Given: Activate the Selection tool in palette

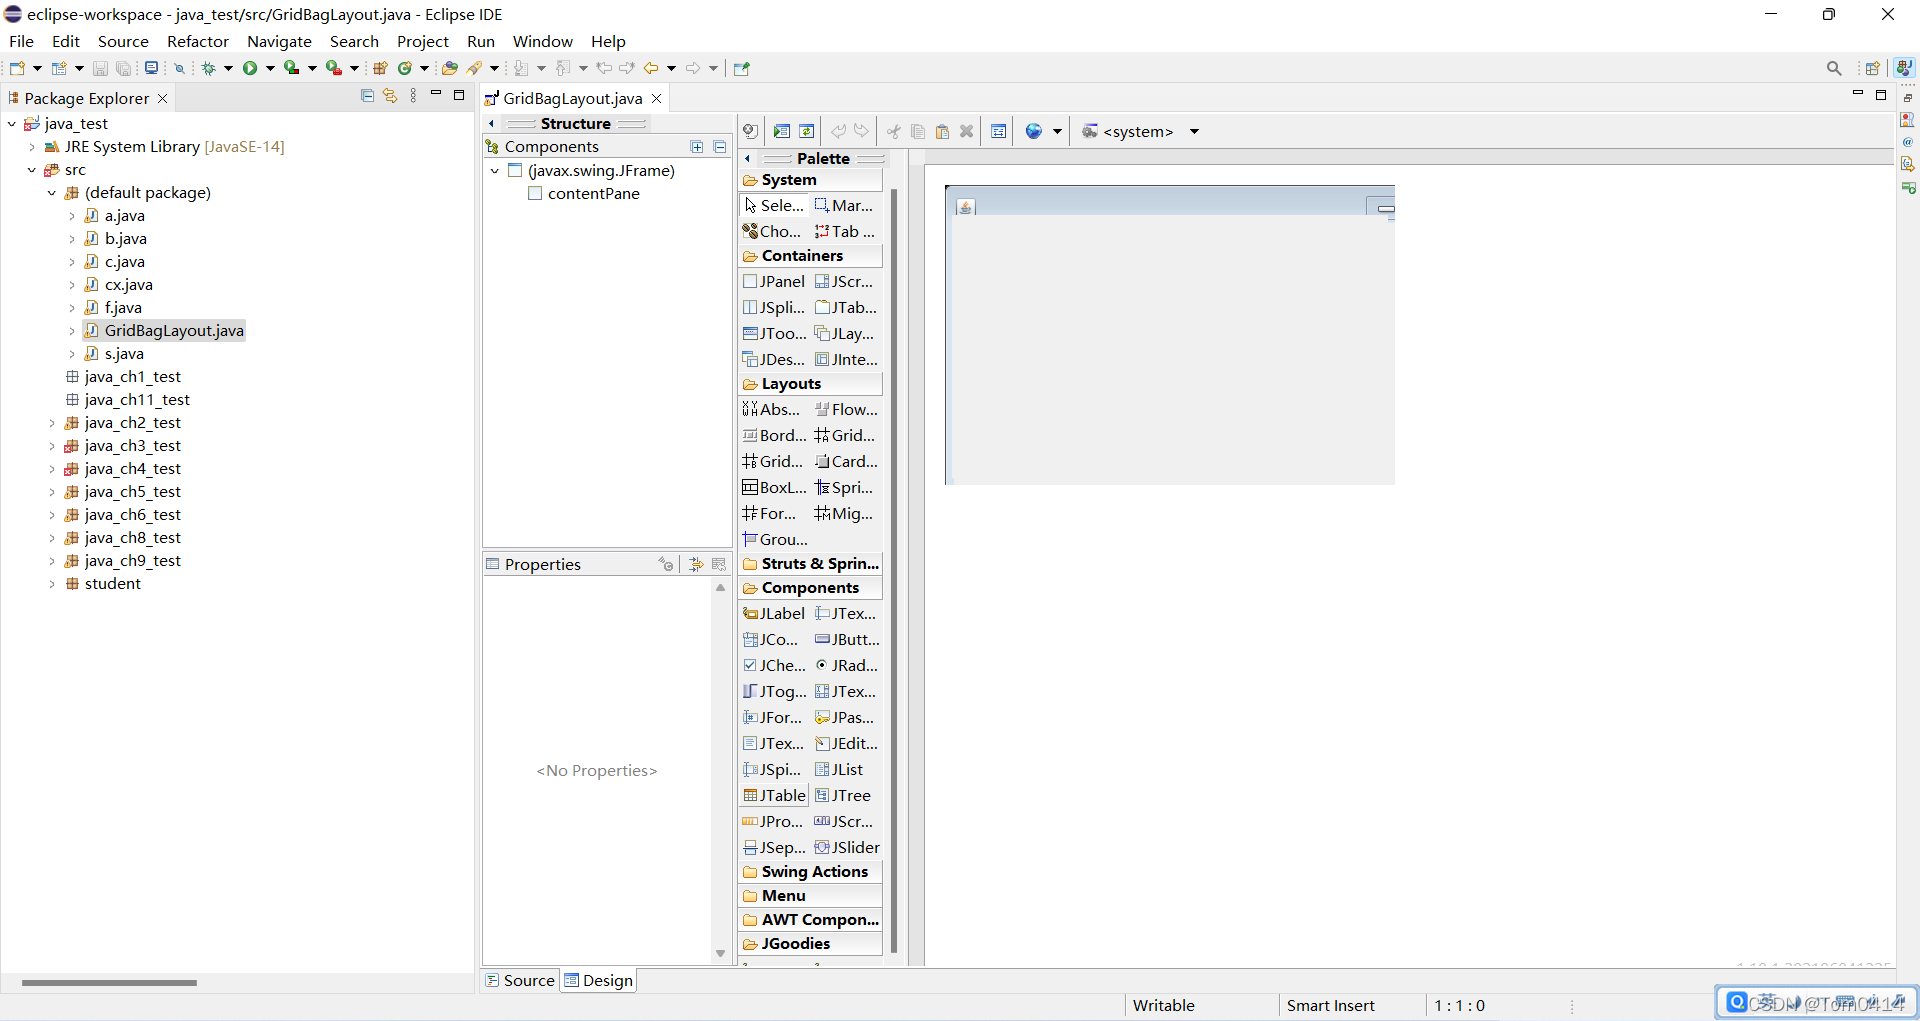Looking at the screenshot, I should coord(774,205).
